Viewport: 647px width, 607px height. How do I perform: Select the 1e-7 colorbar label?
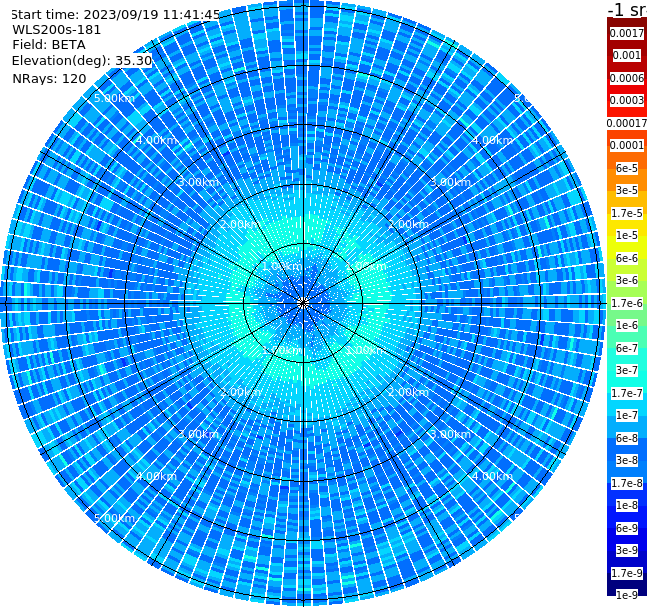[x=627, y=415]
